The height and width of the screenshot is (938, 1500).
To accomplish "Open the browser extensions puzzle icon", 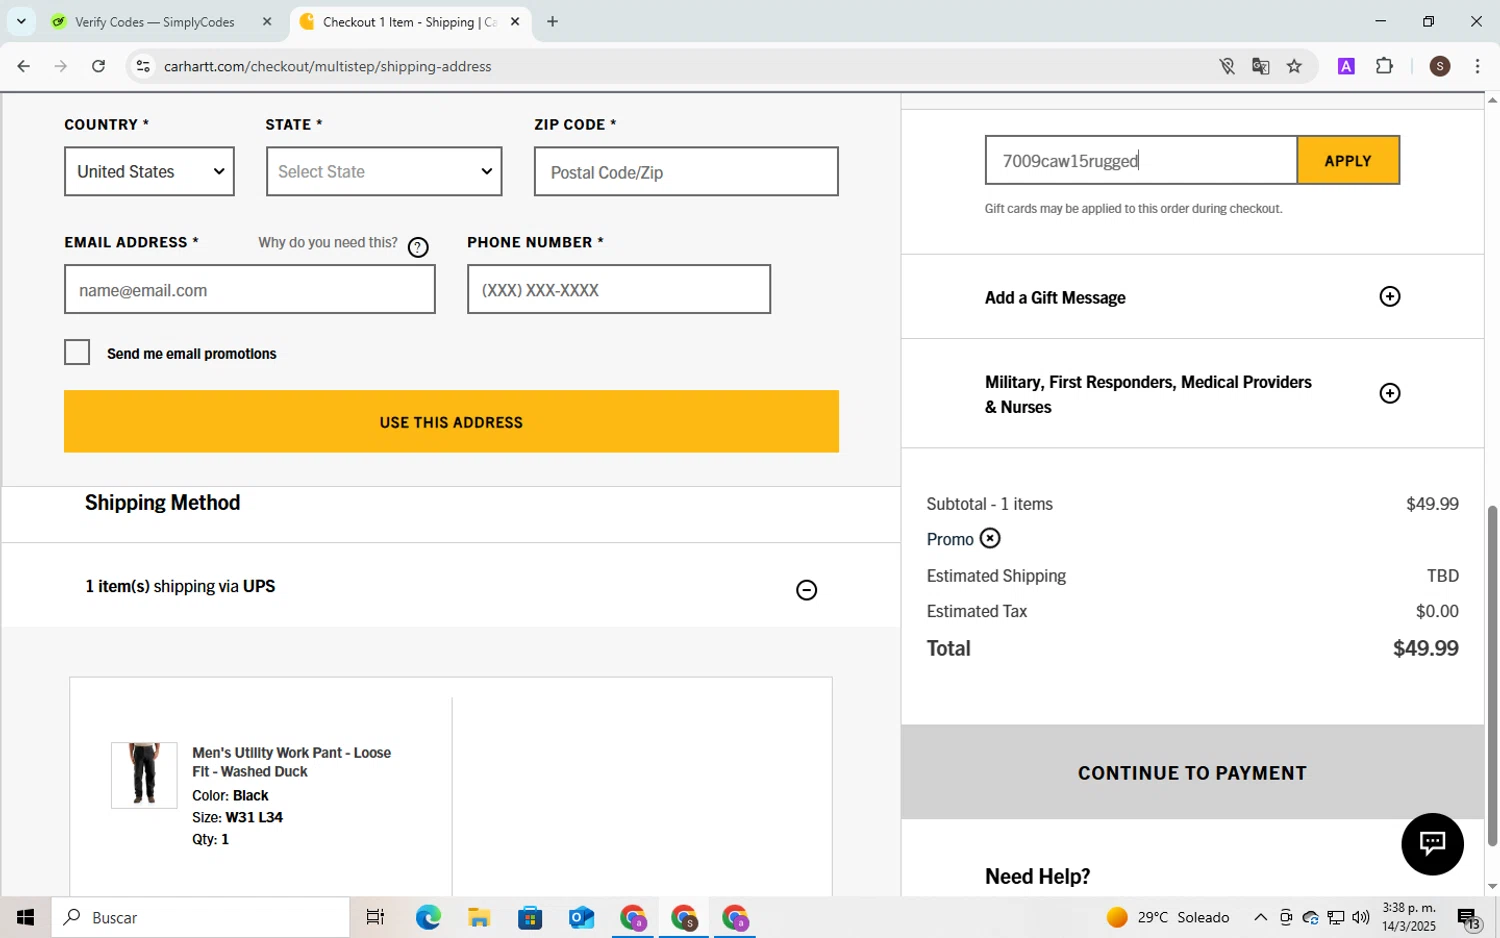I will point(1384,67).
